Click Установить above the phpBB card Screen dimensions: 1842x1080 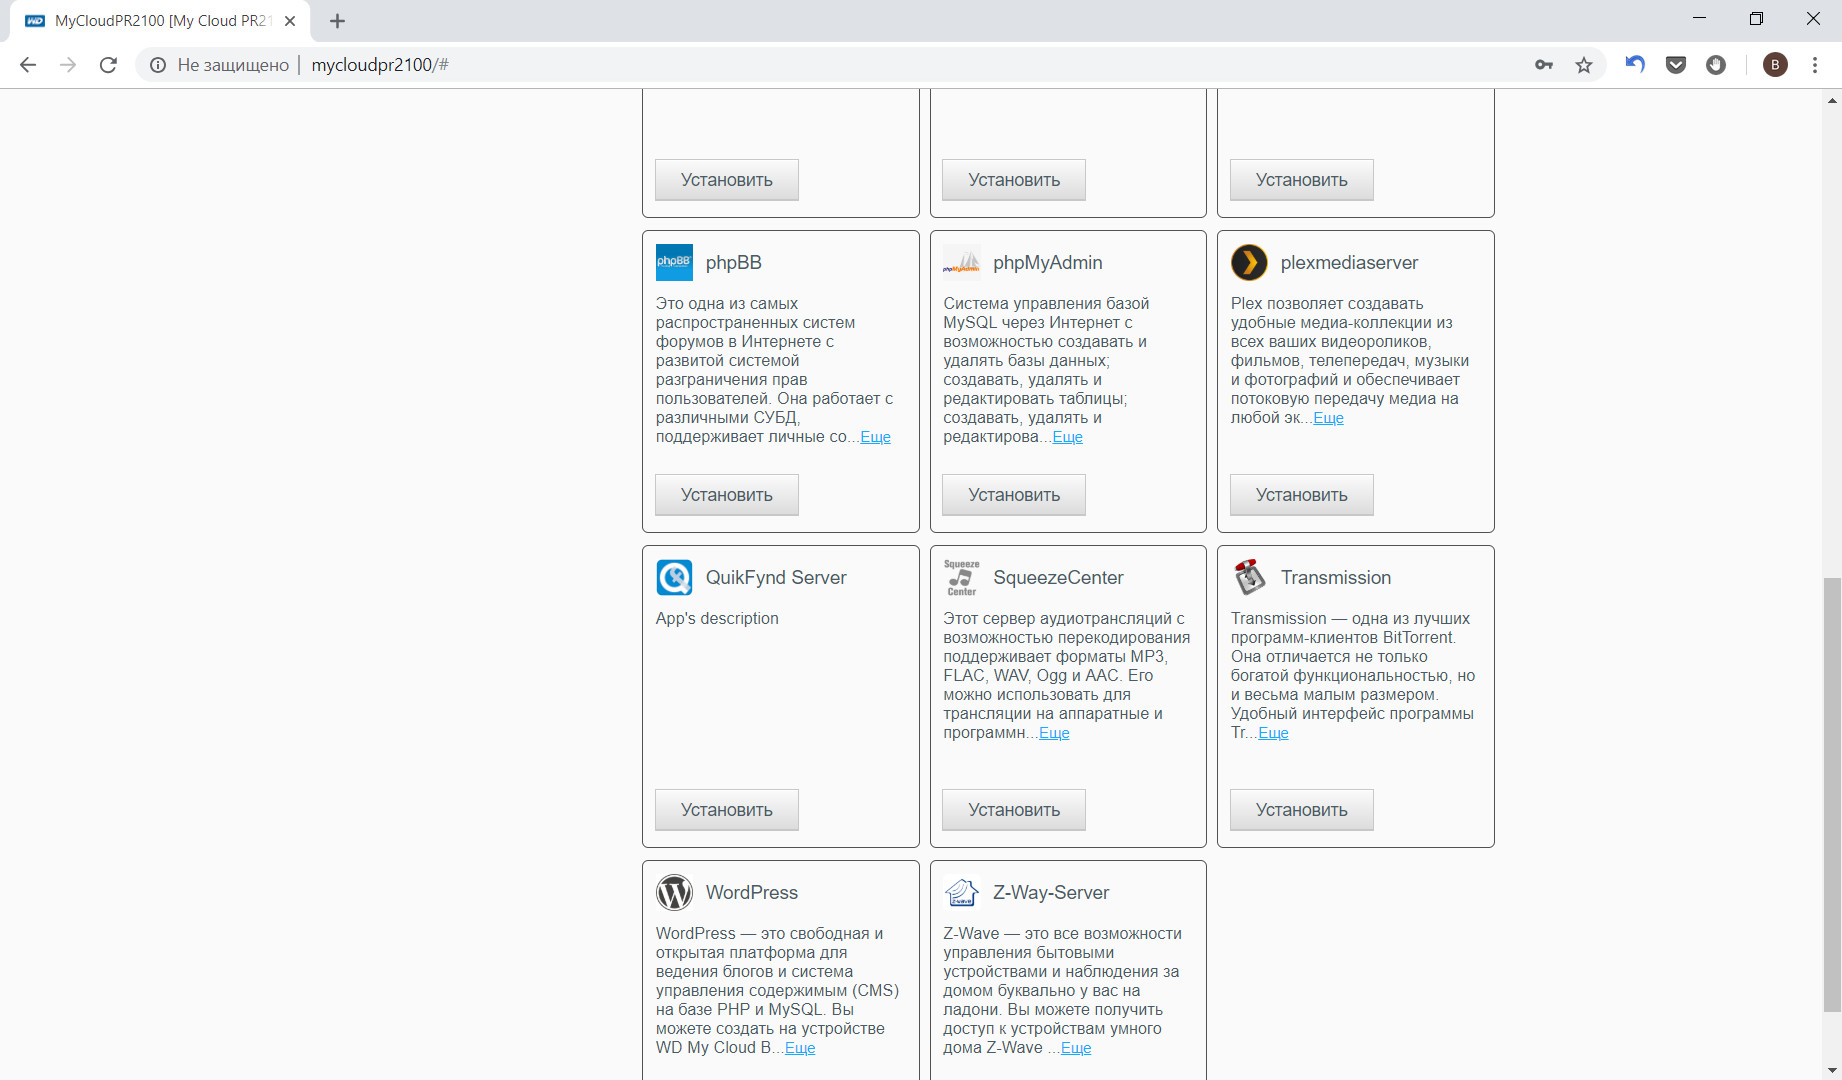click(x=727, y=180)
